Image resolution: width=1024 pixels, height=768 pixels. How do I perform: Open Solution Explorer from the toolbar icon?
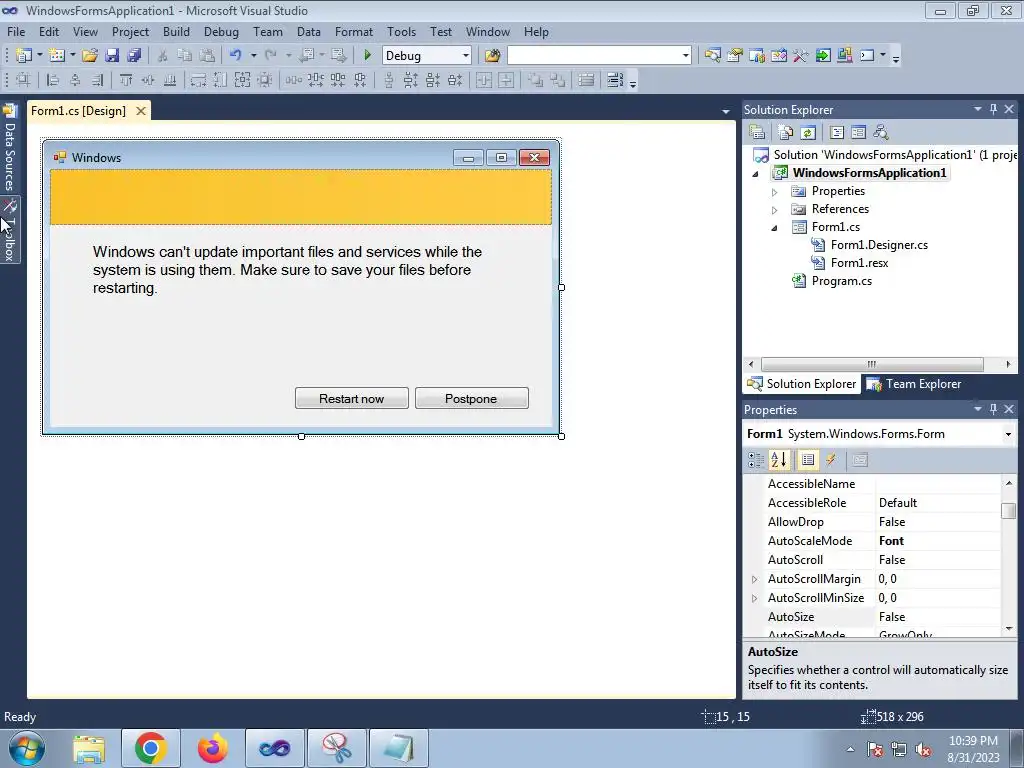point(712,56)
